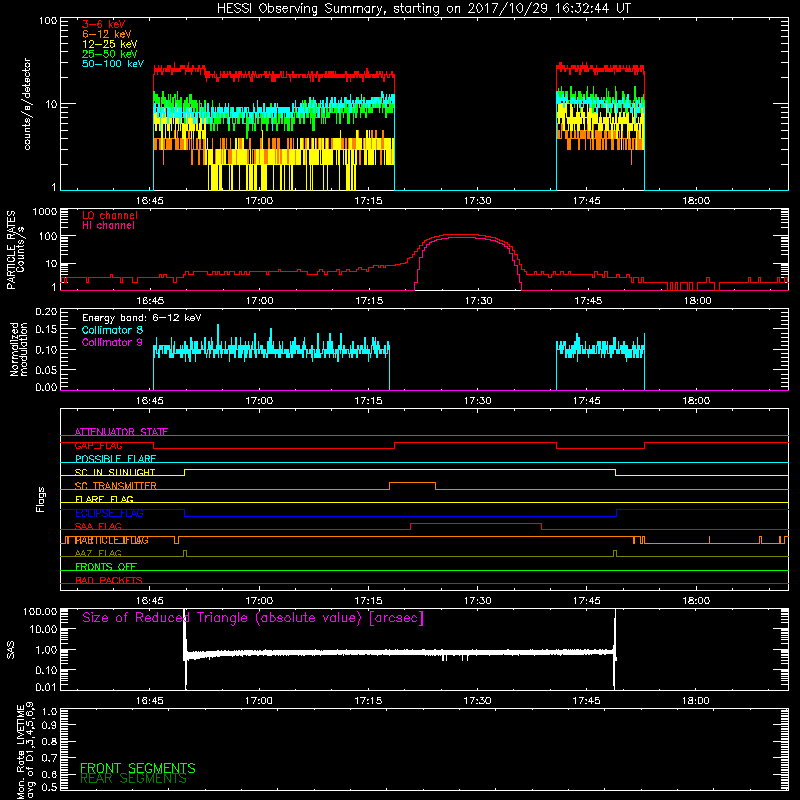Click the HI channel legend label

[x=108, y=226]
